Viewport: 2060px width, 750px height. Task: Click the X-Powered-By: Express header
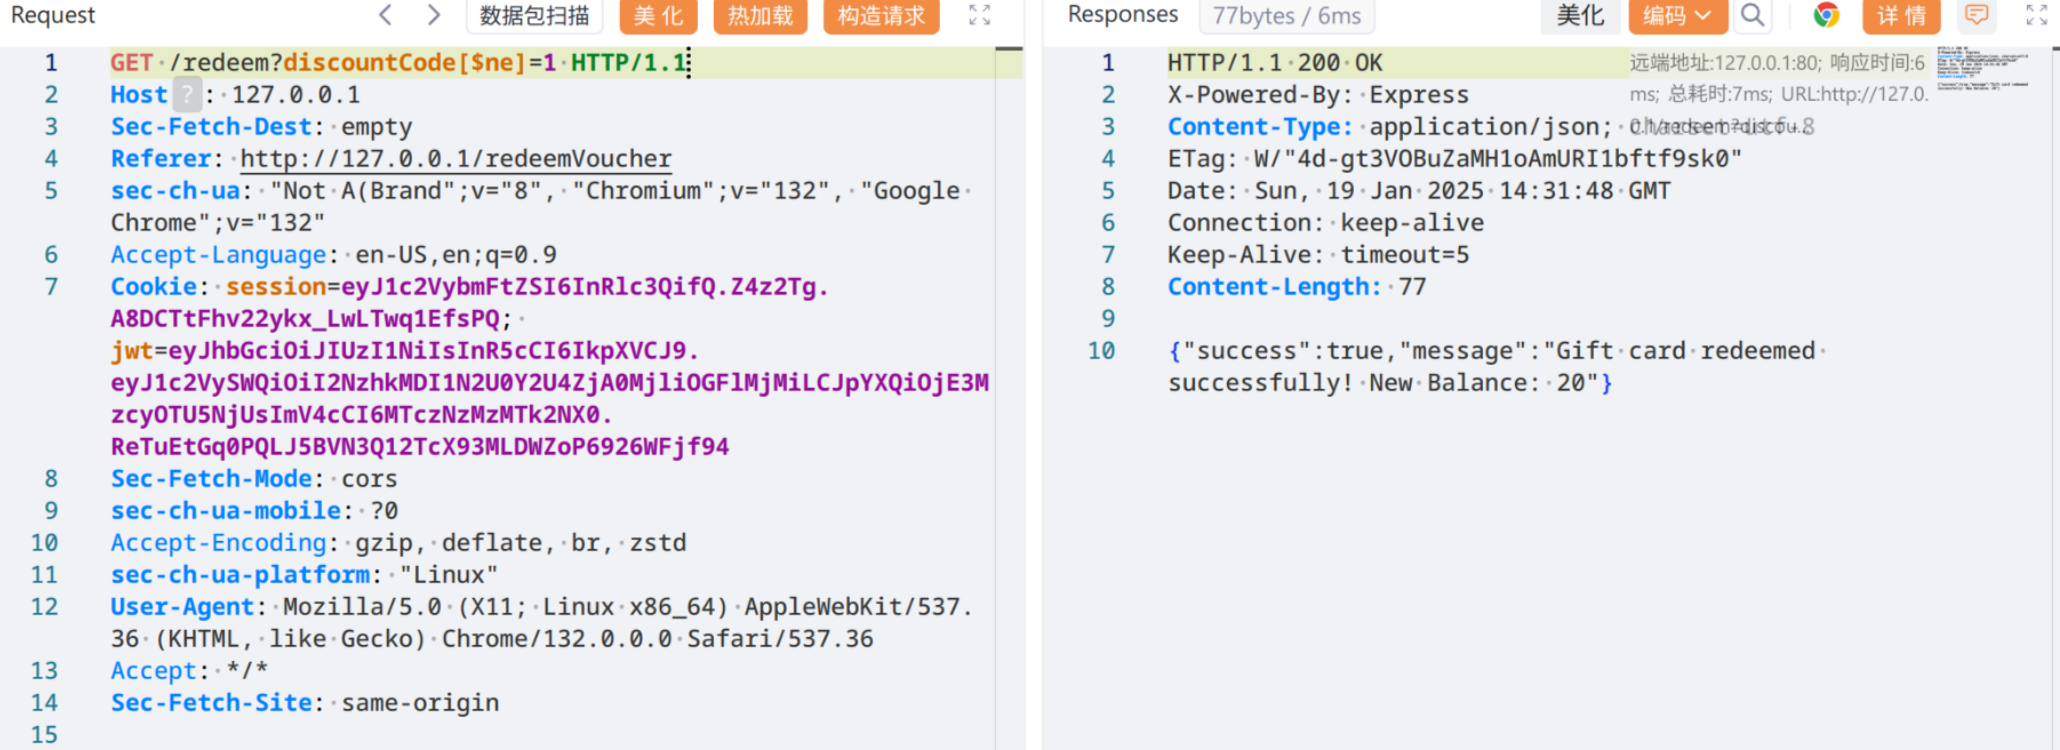[x=1318, y=95]
